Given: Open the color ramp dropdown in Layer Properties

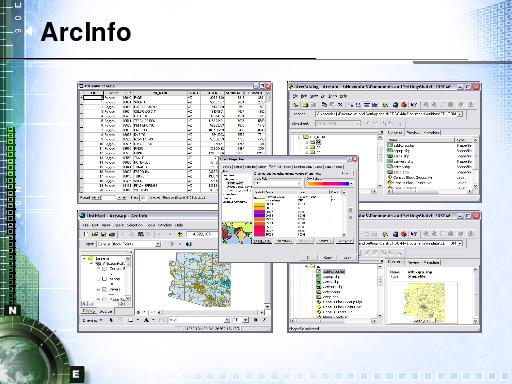Looking at the screenshot, I should pyautogui.click(x=351, y=184).
